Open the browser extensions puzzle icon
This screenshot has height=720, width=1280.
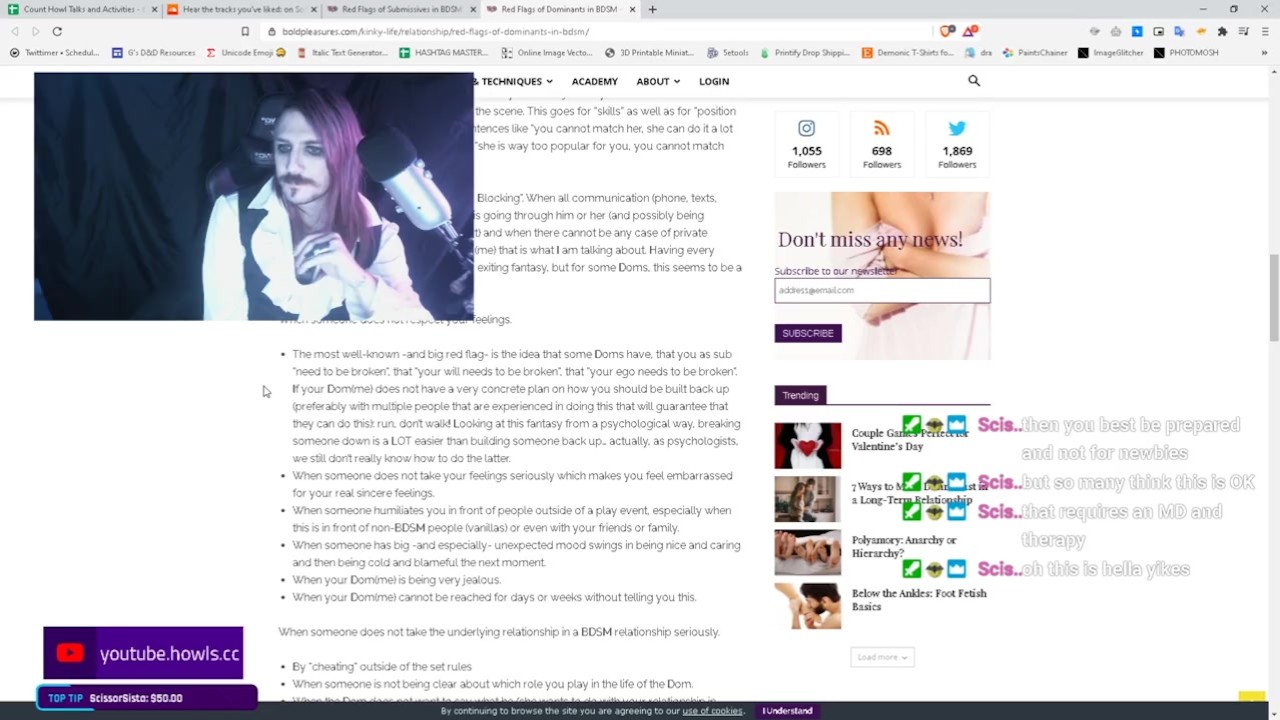pos(1222,31)
